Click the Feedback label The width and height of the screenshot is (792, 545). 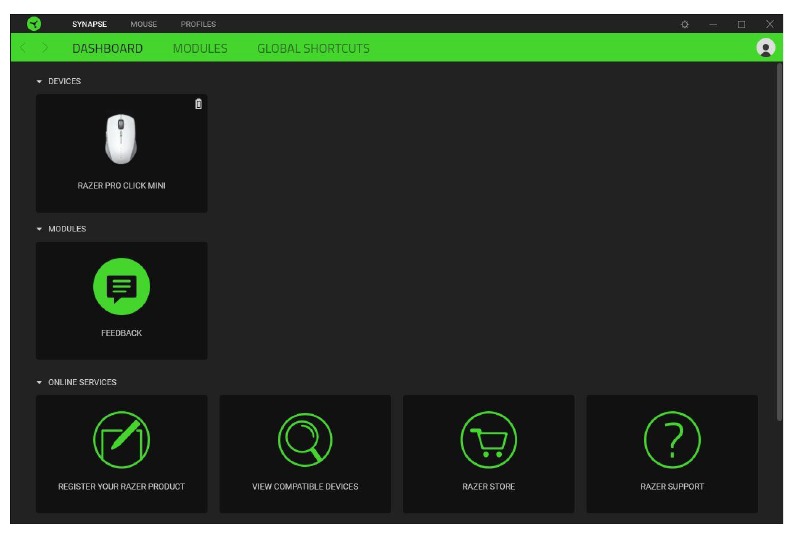point(121,333)
